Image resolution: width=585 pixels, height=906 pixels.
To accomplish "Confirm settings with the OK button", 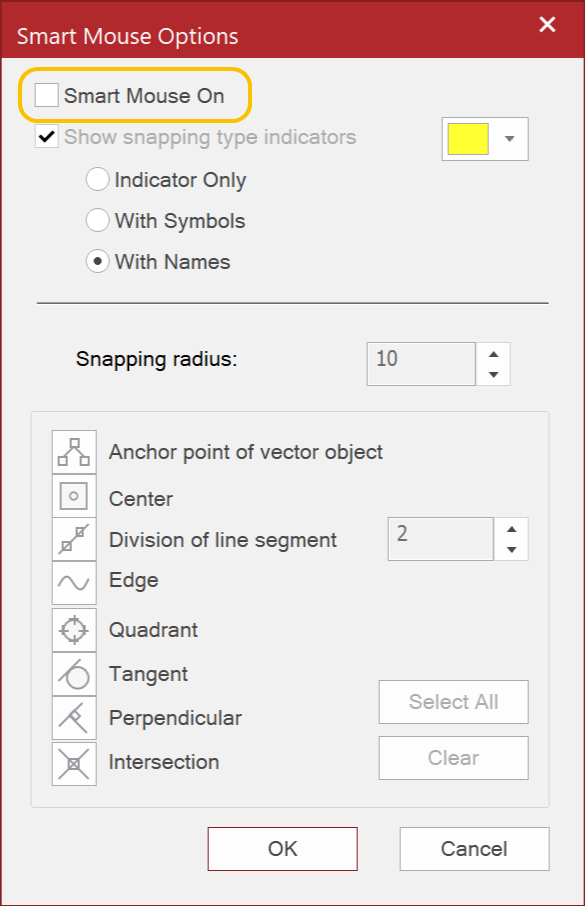I will point(282,848).
